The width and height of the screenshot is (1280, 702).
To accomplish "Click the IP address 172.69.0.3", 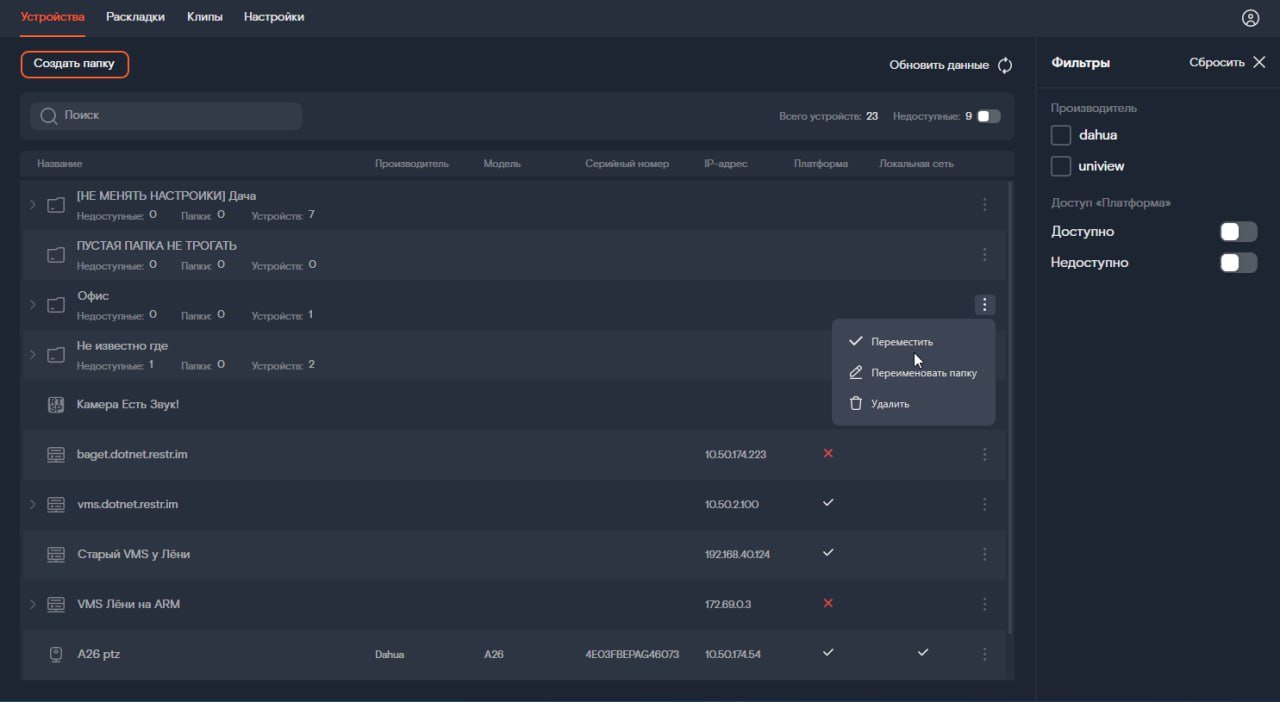I will pyautogui.click(x=726, y=605).
